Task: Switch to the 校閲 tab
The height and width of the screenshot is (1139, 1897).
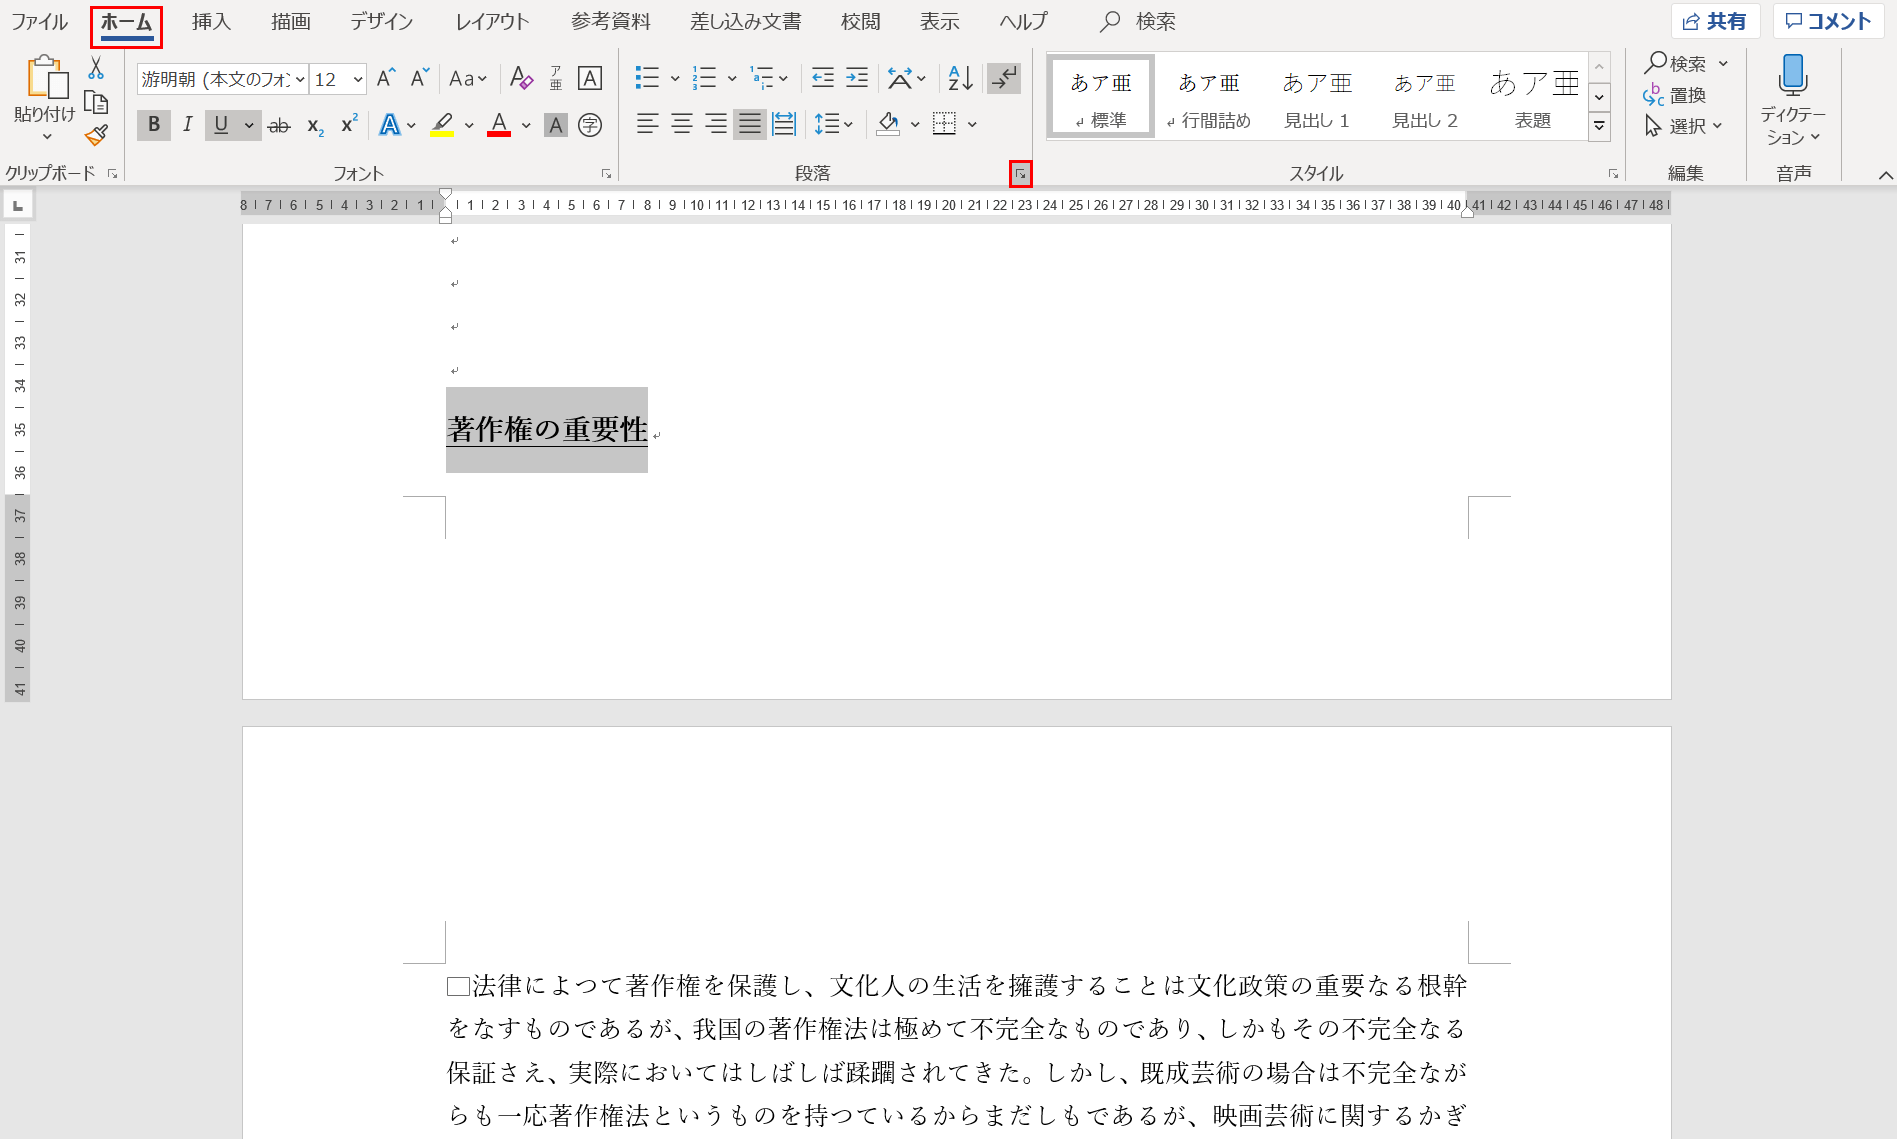Action: click(860, 22)
